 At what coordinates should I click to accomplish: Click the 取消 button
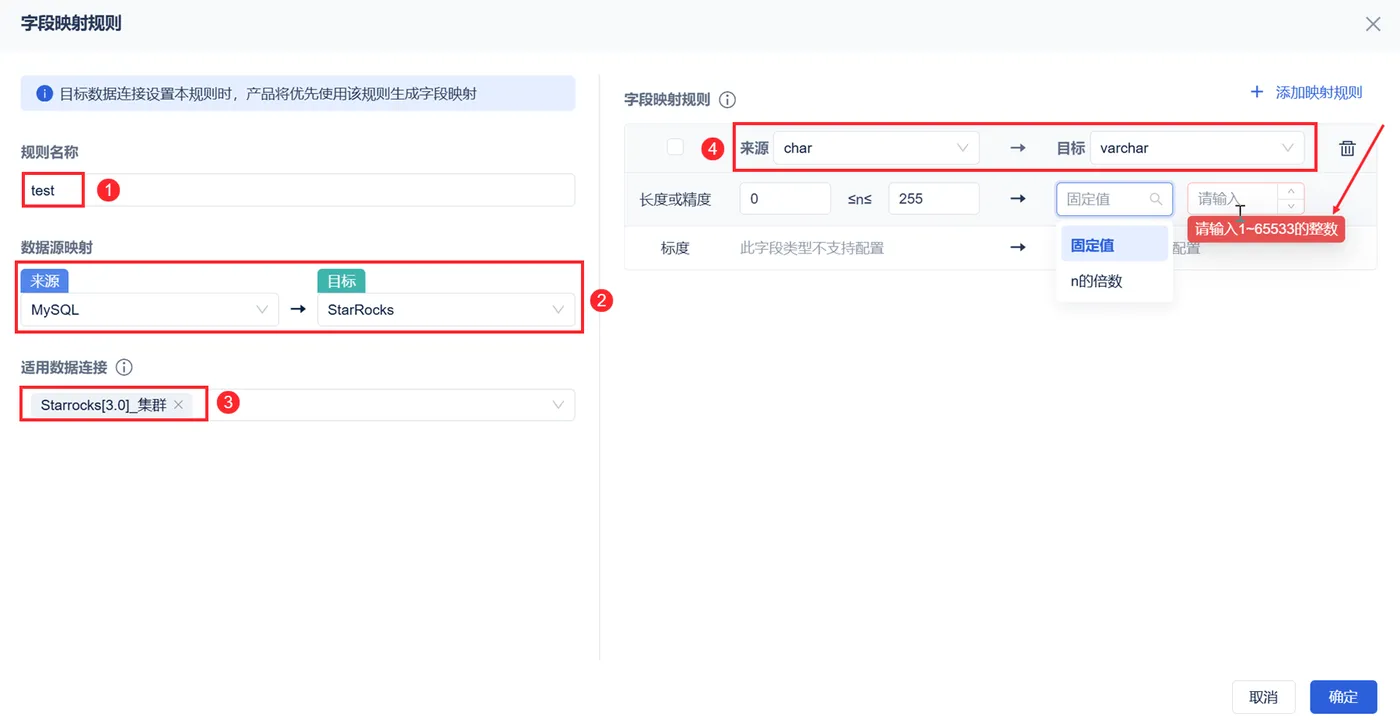point(1263,697)
